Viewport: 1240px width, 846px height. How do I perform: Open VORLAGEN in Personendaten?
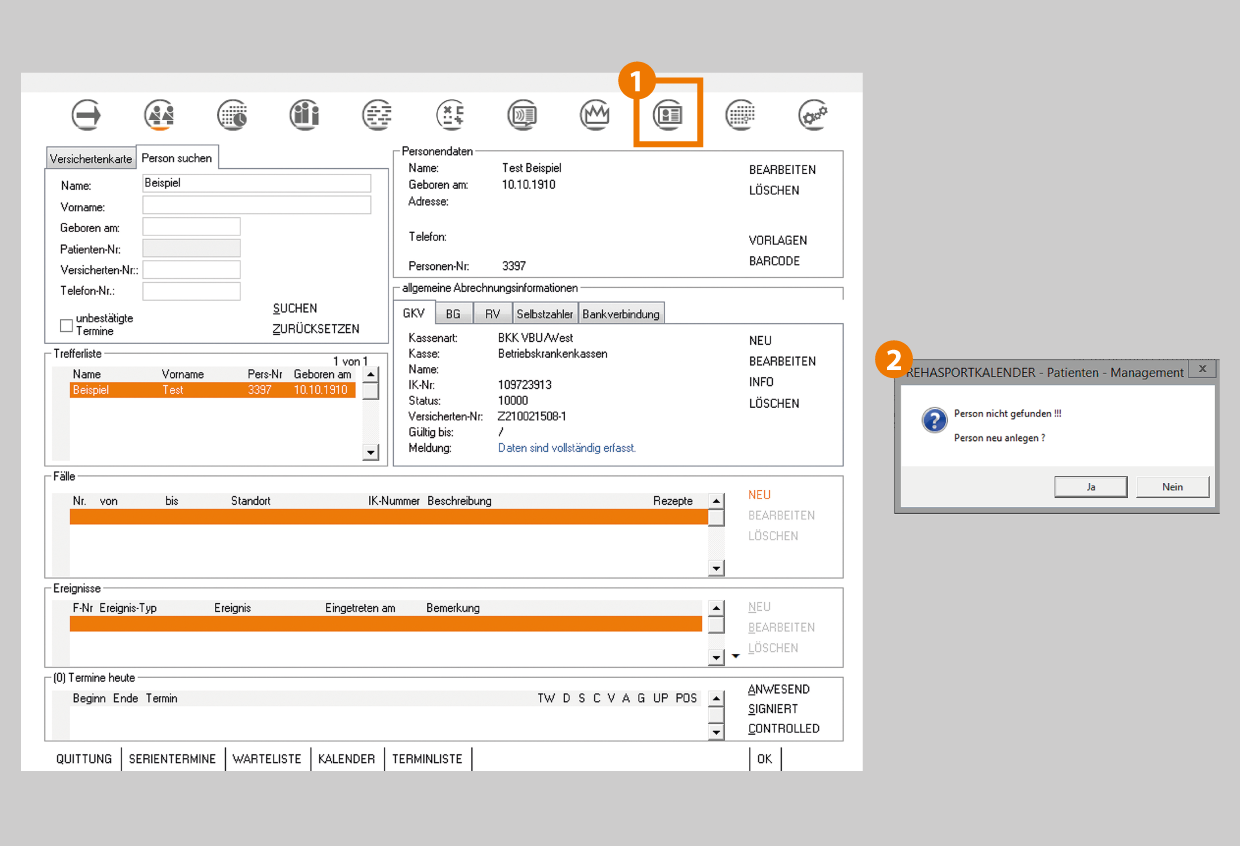[x=778, y=241]
